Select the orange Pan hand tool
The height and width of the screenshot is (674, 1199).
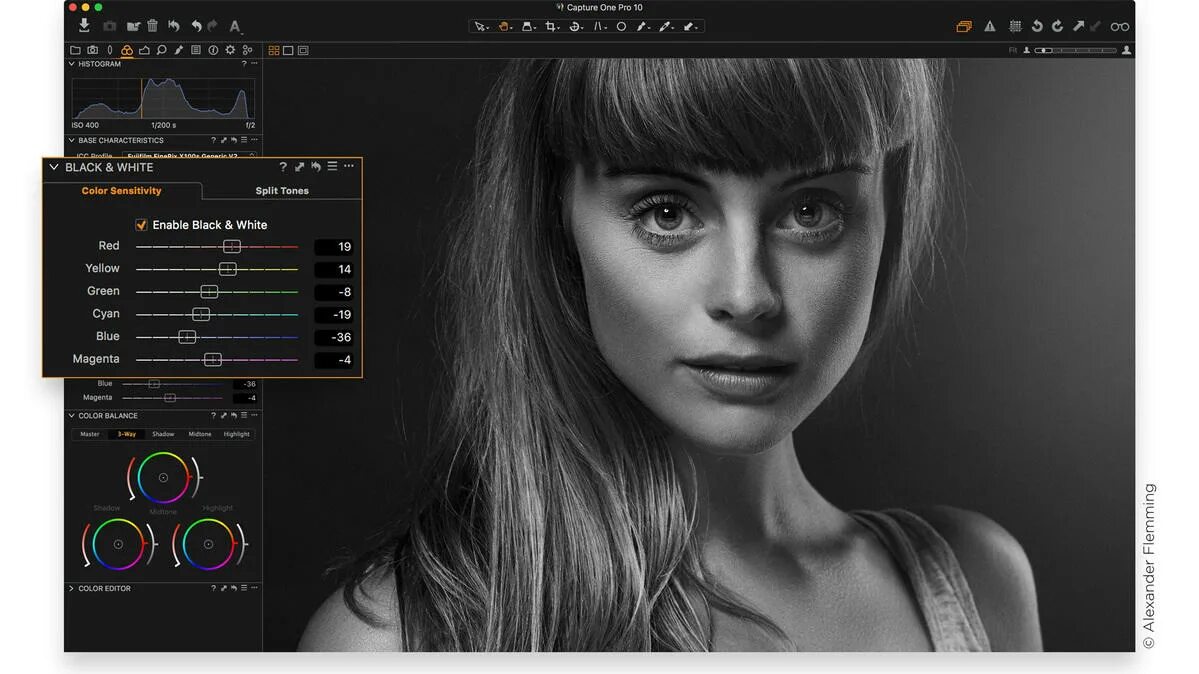[x=504, y=26]
